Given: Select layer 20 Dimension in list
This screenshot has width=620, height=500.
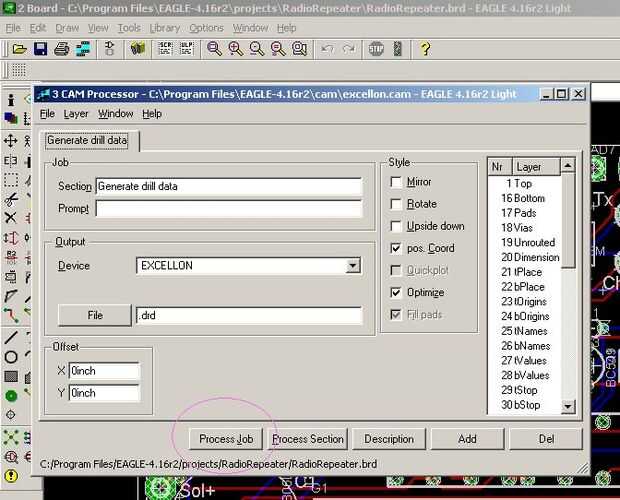Looking at the screenshot, I should pos(524,257).
